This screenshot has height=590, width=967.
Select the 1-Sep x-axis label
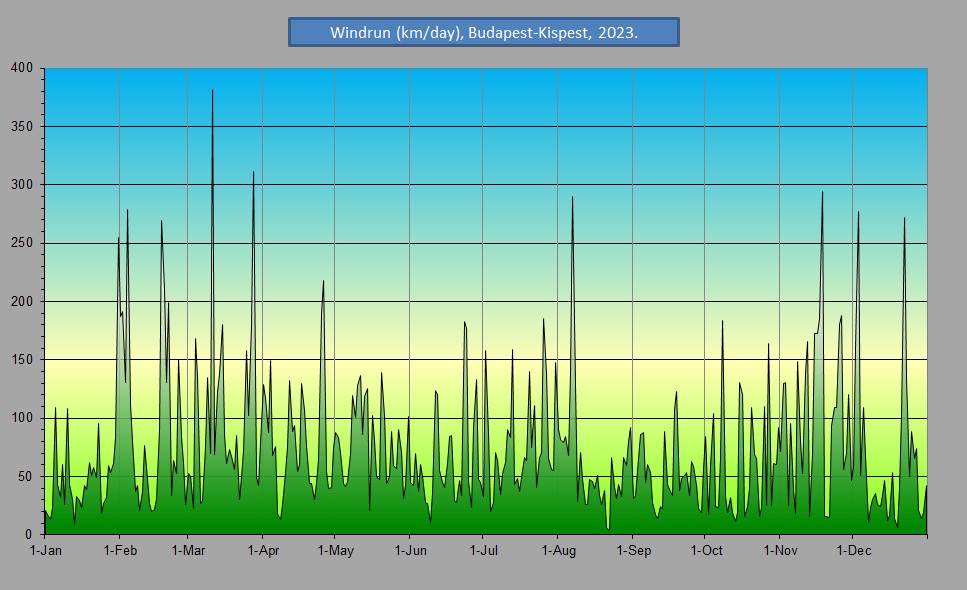coord(633,550)
